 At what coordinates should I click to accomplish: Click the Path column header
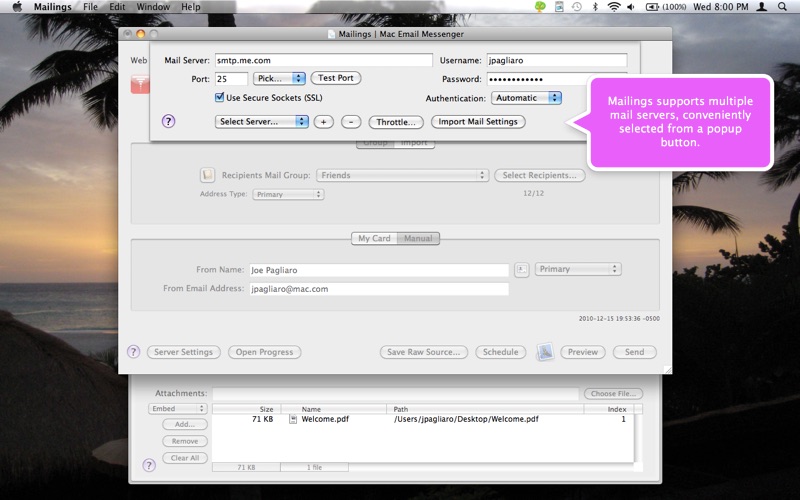point(485,409)
